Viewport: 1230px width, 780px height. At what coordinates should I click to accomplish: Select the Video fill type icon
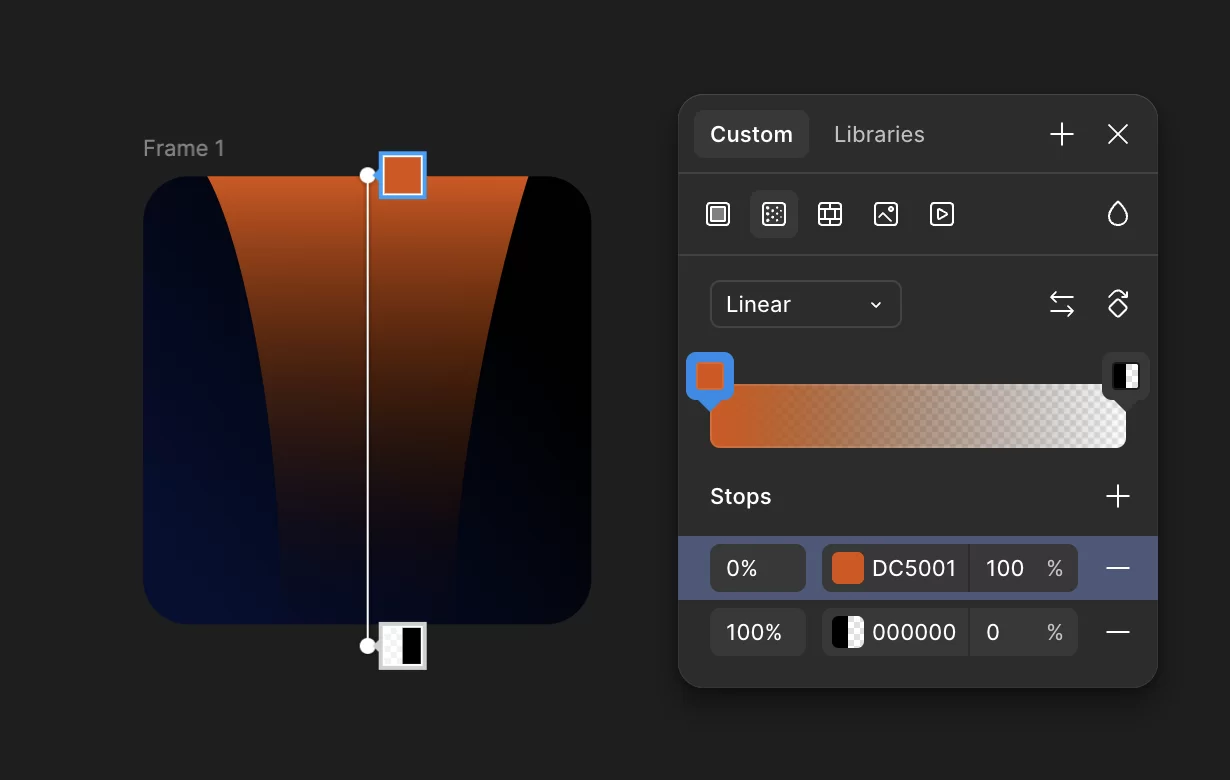click(x=942, y=214)
